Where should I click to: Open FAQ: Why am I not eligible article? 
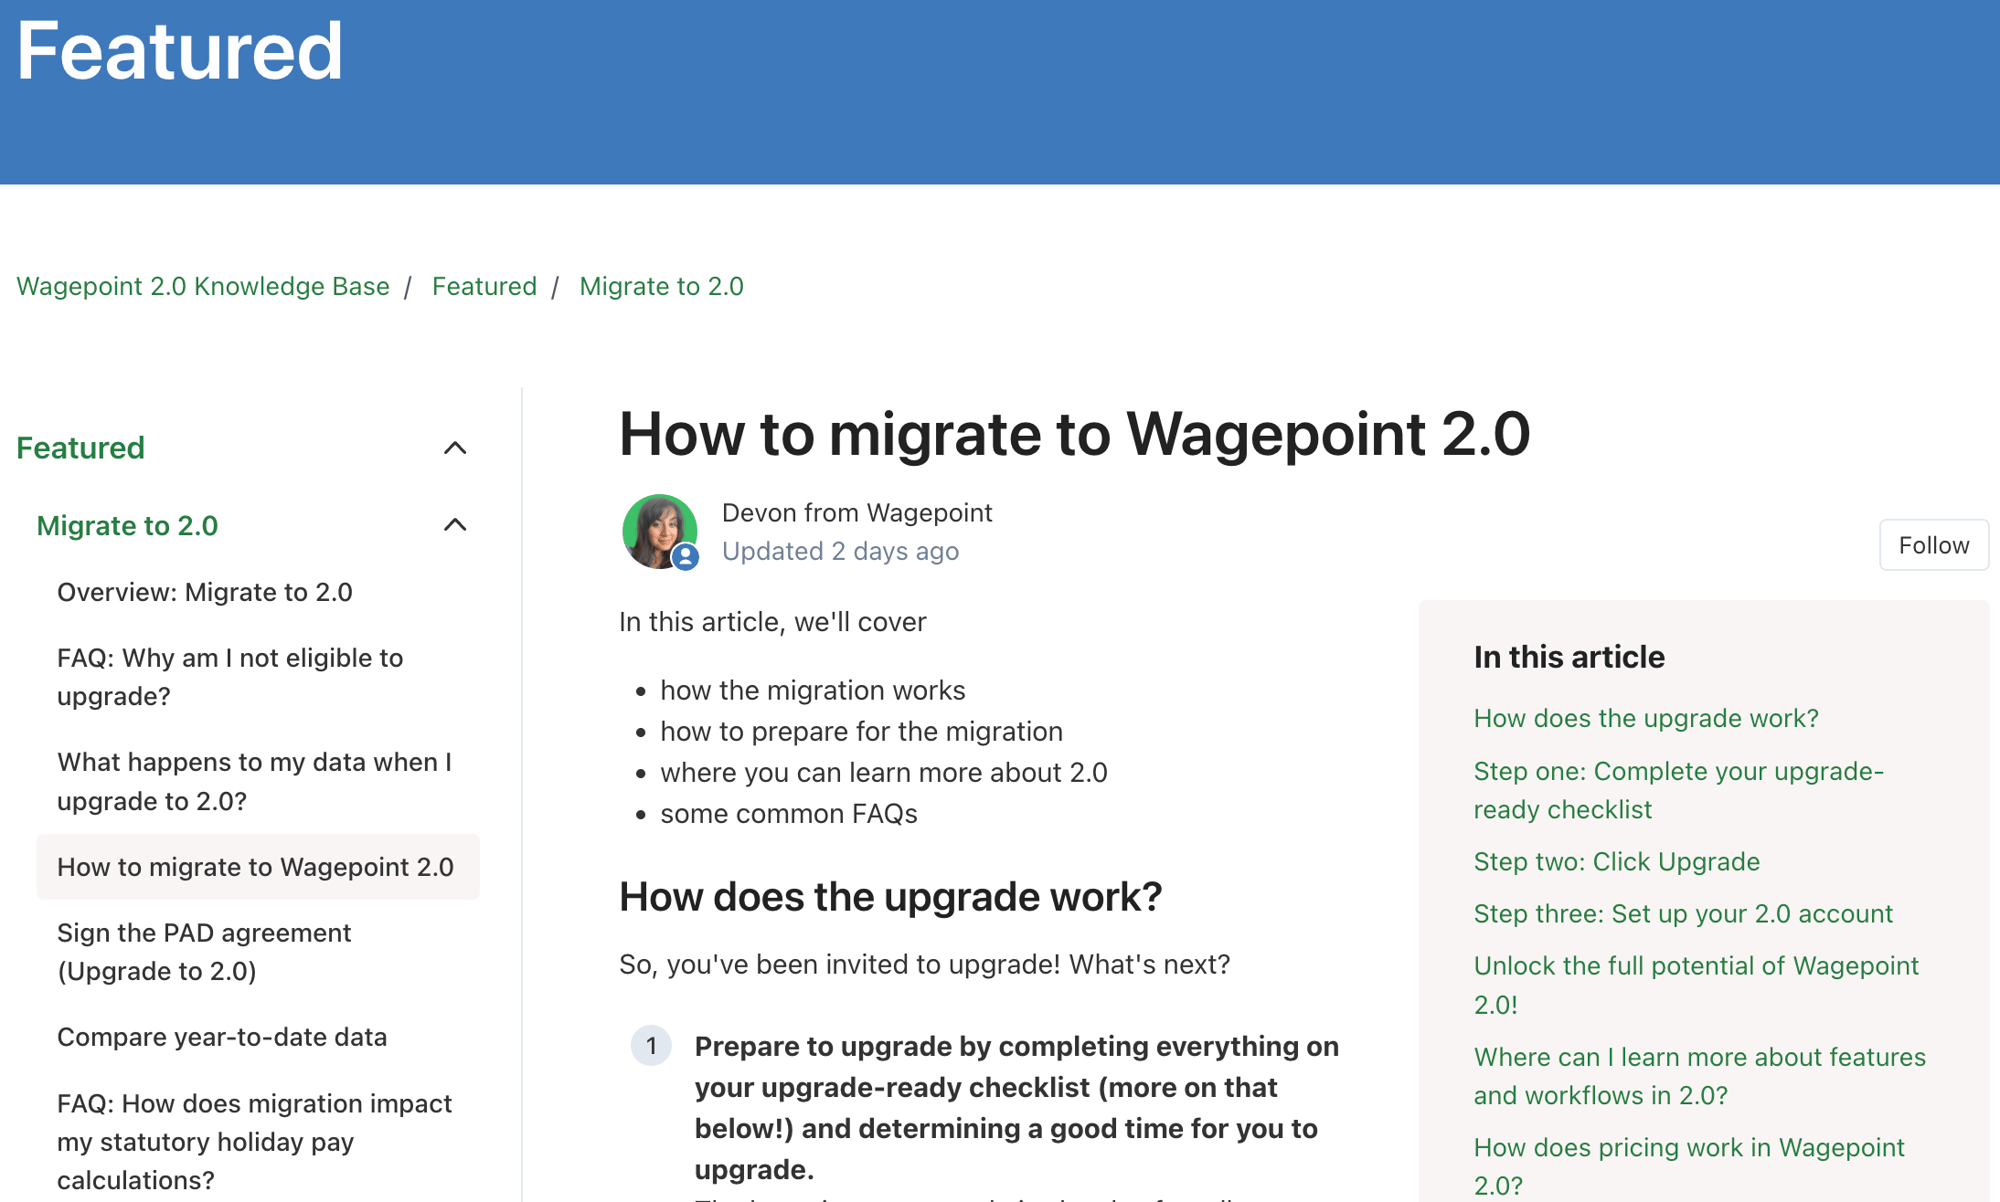(x=230, y=677)
